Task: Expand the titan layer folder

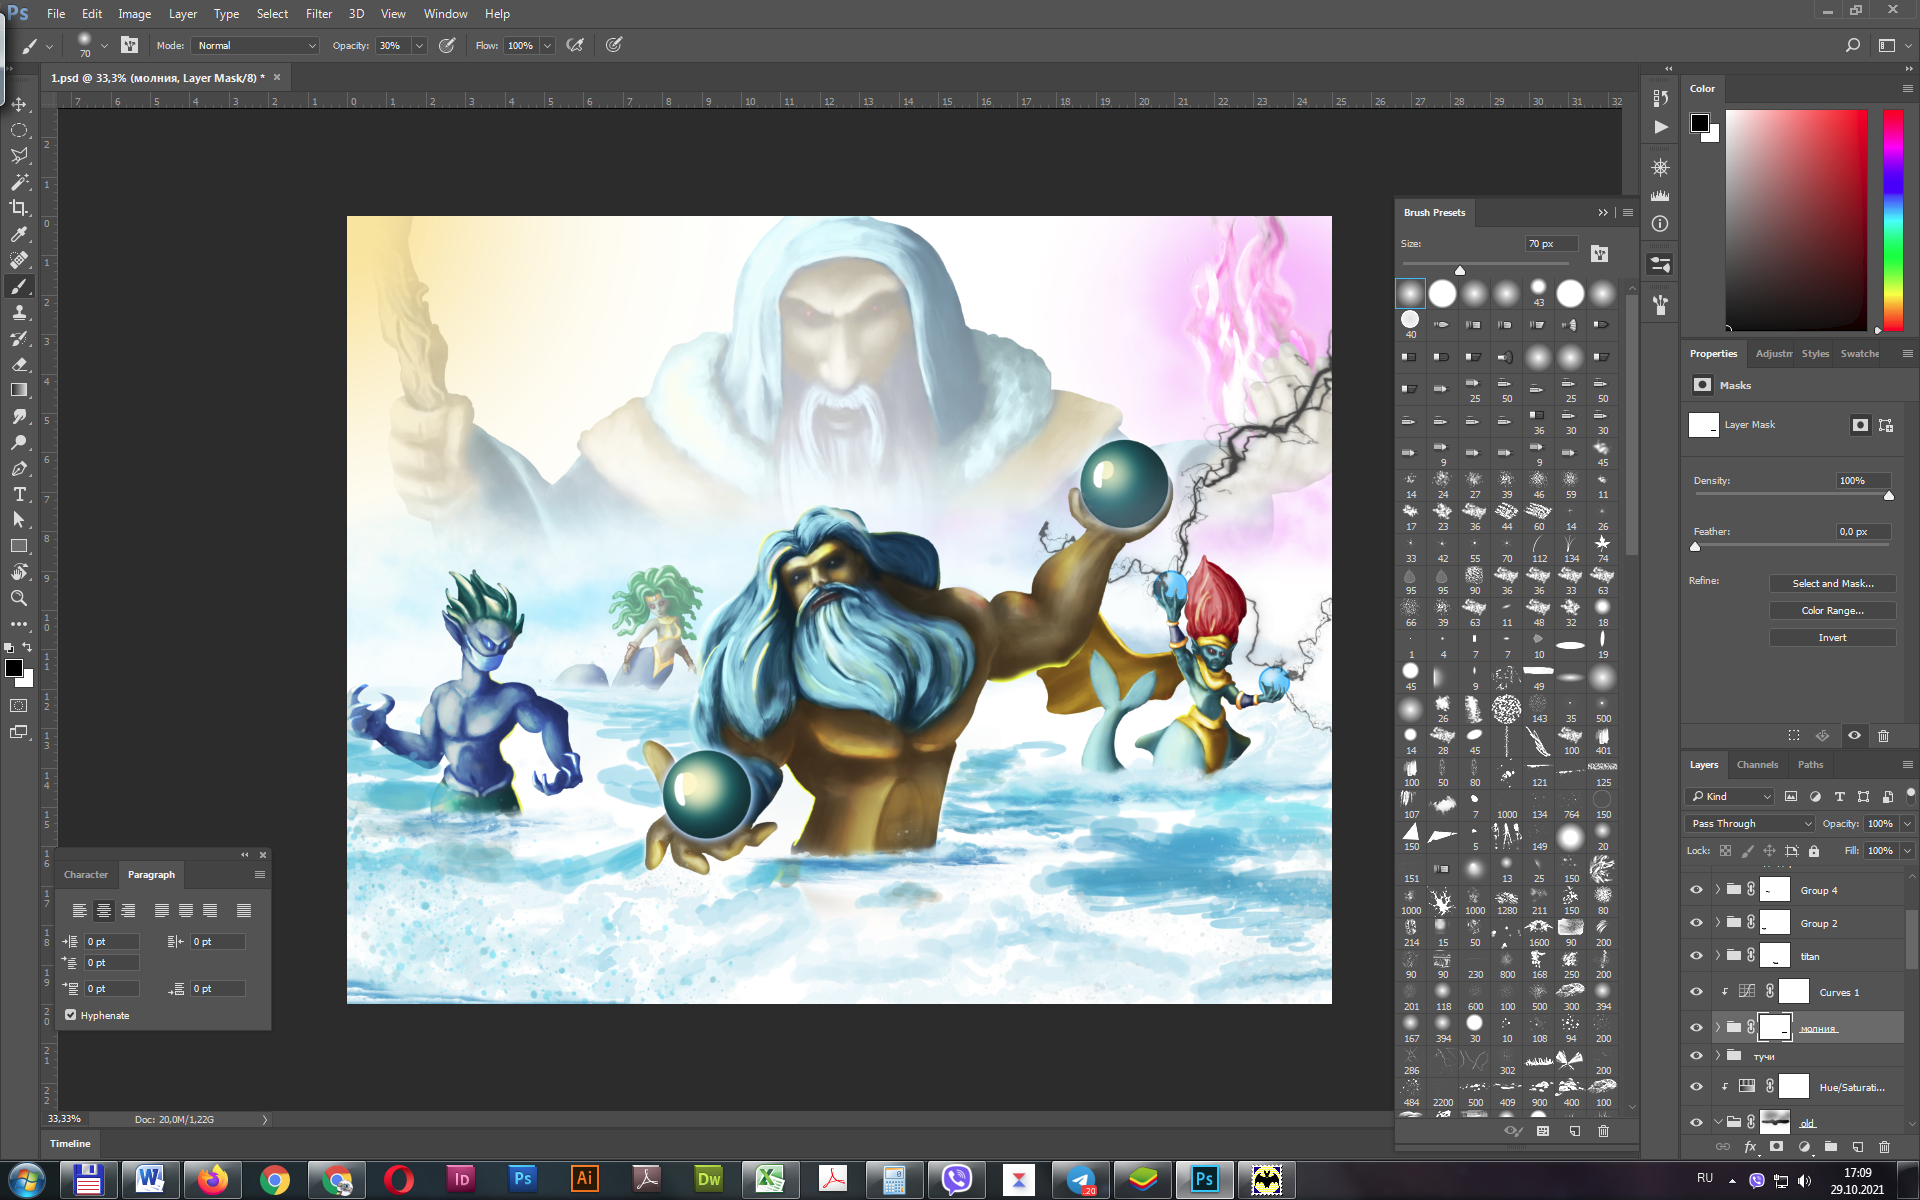Action: coord(1718,956)
